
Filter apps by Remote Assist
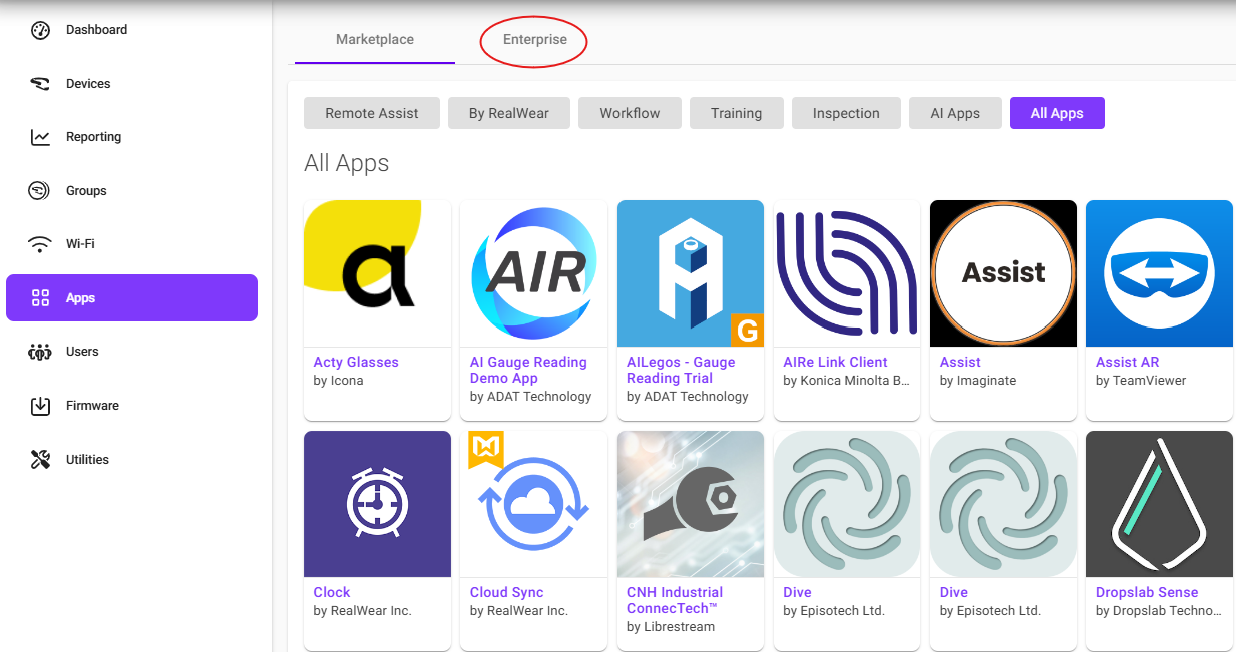(371, 113)
